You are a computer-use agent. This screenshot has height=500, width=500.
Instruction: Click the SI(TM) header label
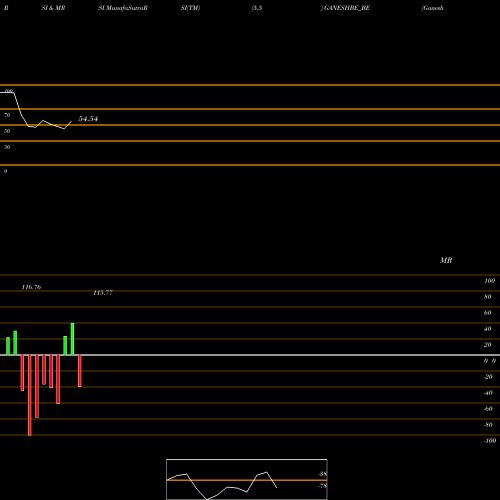[x=190, y=8]
